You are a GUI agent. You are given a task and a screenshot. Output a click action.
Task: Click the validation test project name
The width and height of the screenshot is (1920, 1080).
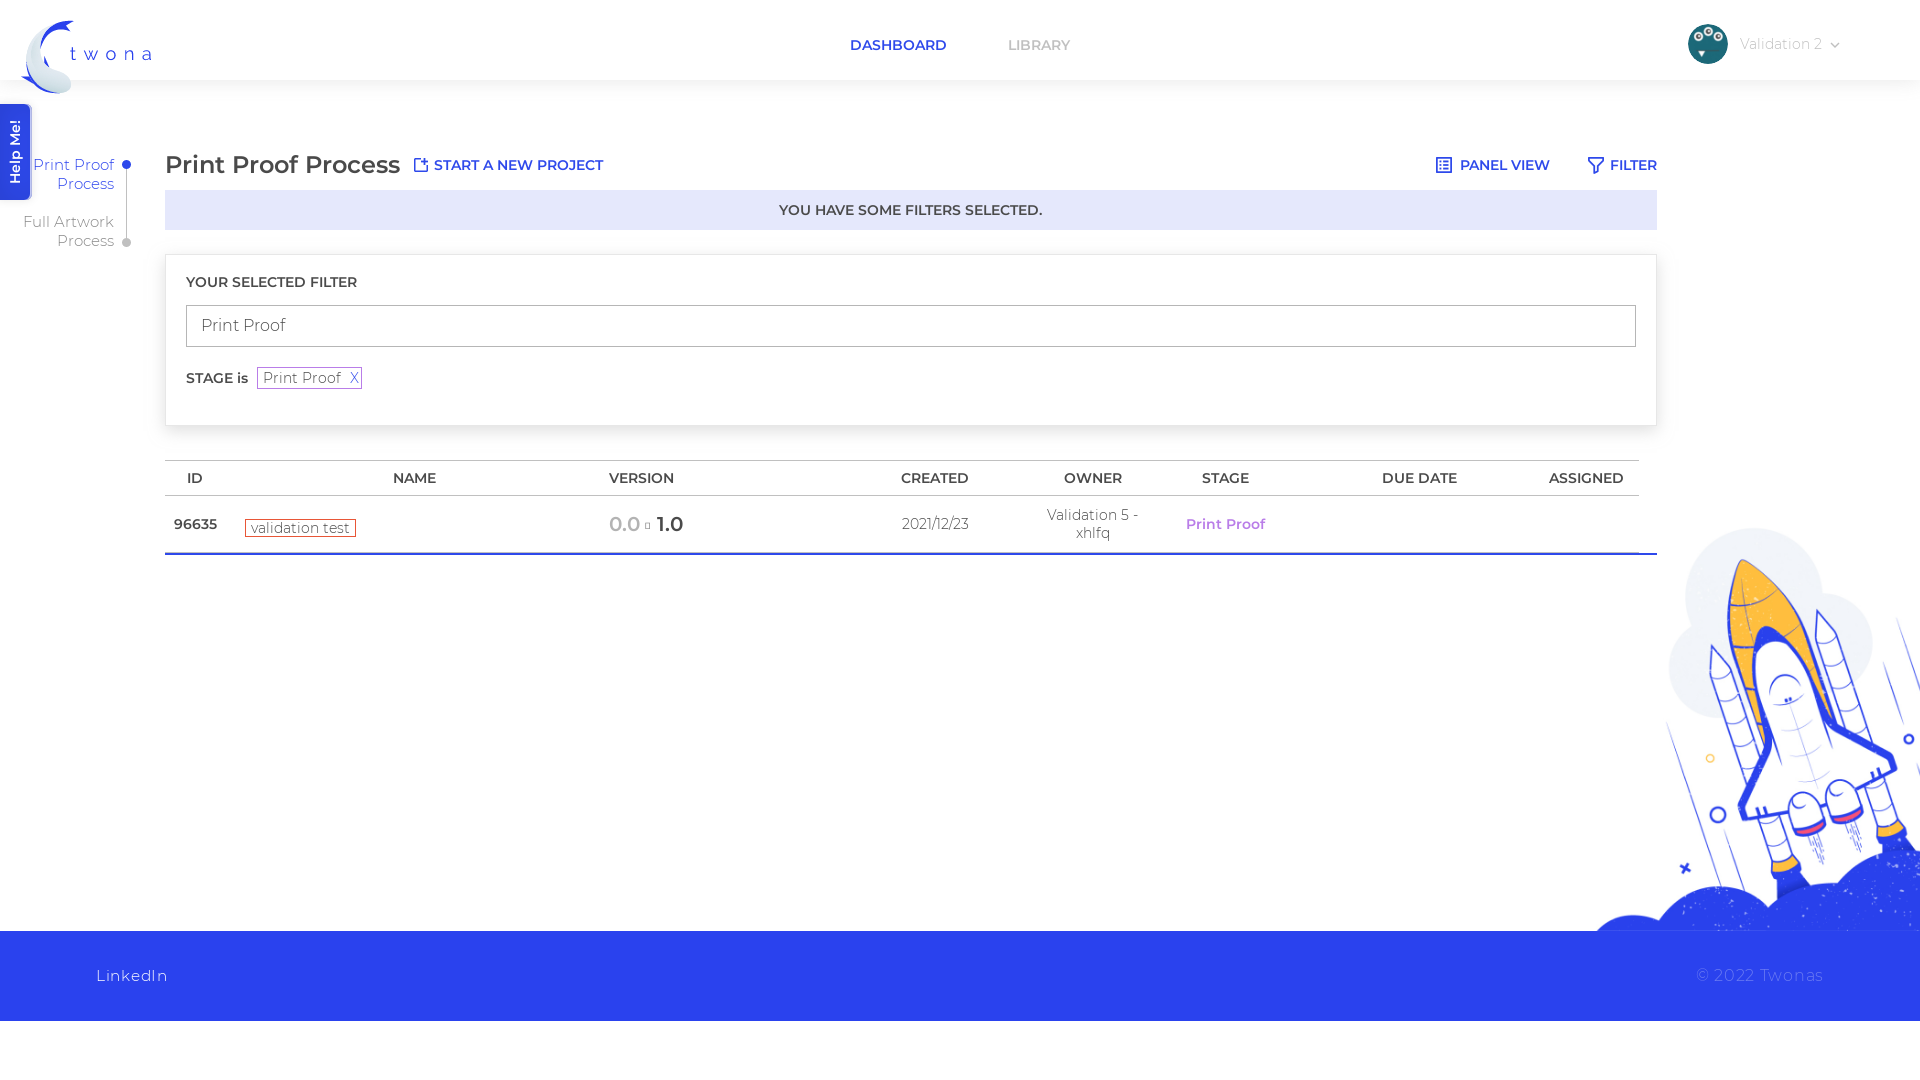point(300,528)
